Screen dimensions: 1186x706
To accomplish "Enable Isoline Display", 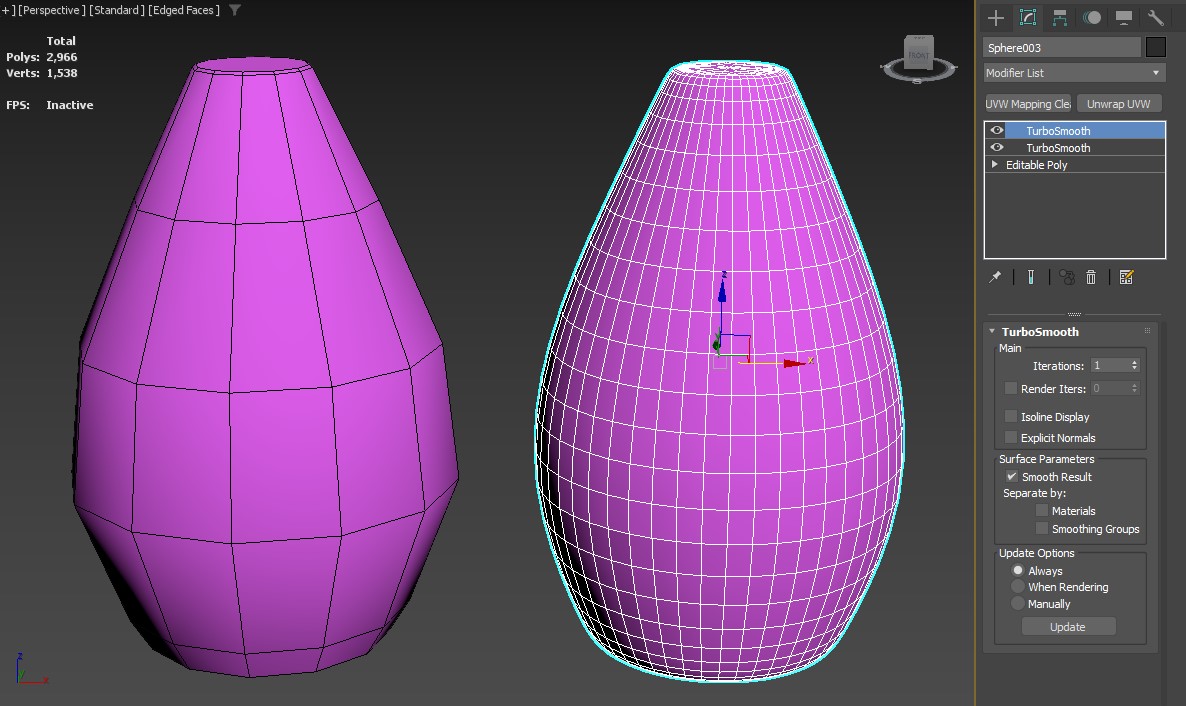I will click(1010, 417).
